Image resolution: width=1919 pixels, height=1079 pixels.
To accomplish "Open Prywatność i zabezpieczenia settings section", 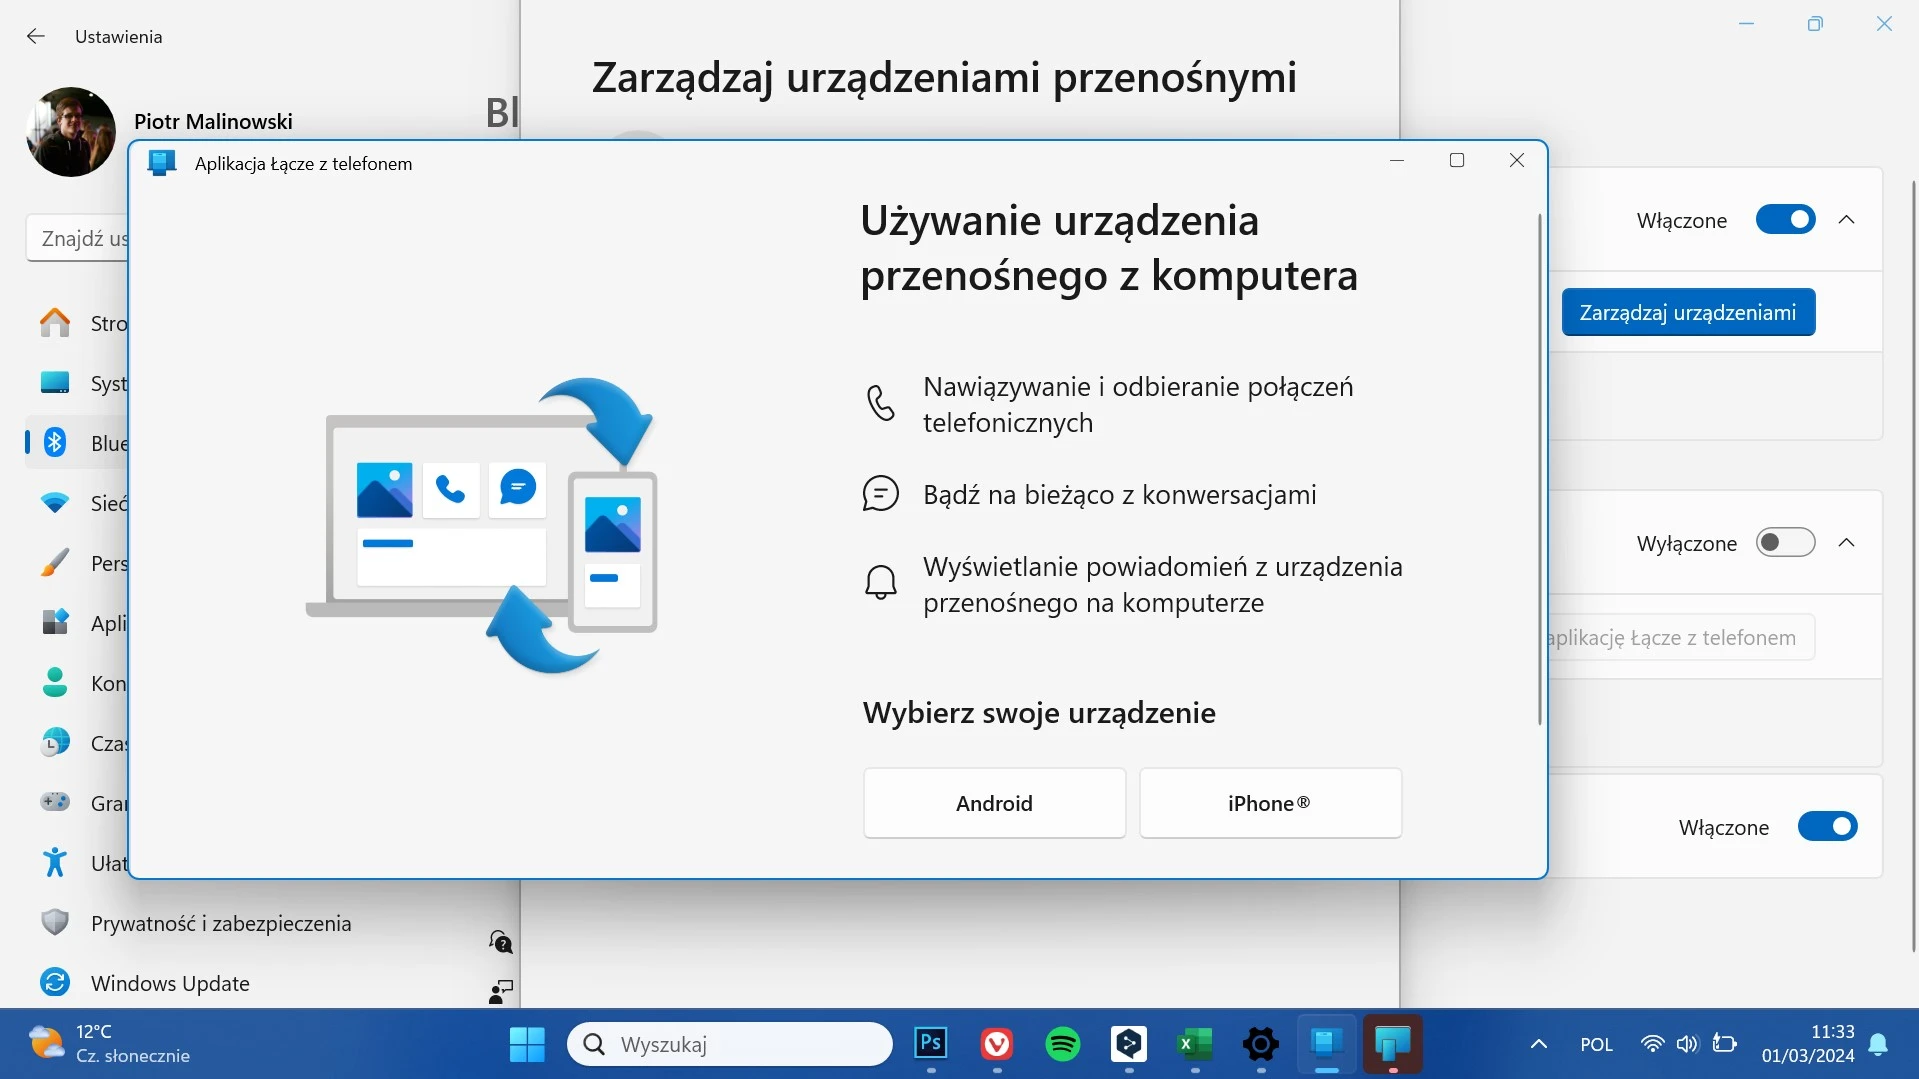I will pyautogui.click(x=220, y=923).
